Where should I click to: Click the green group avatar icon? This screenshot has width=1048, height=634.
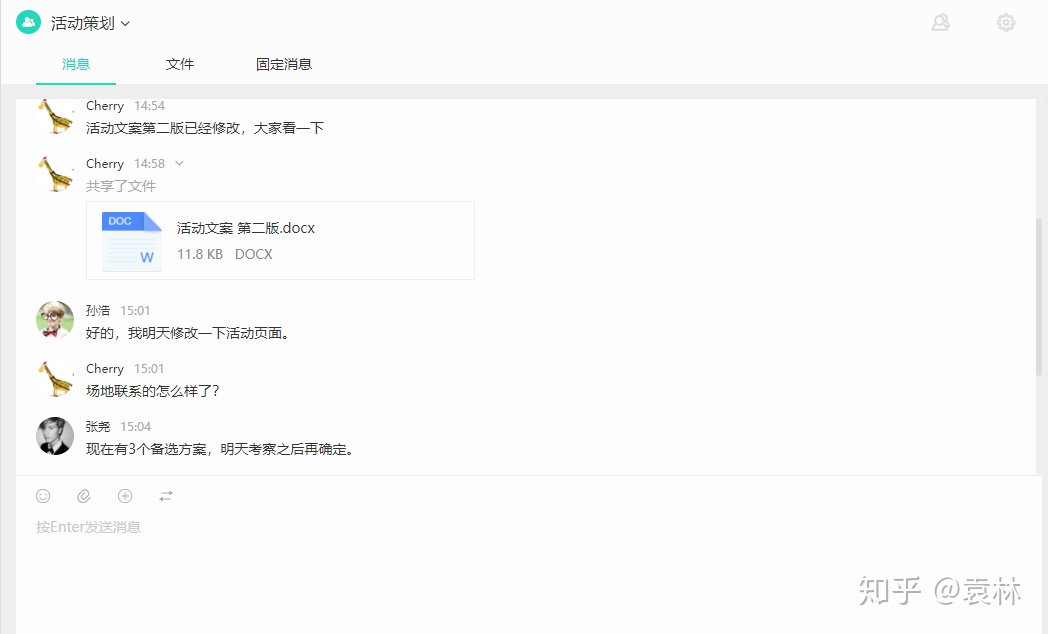coord(29,22)
